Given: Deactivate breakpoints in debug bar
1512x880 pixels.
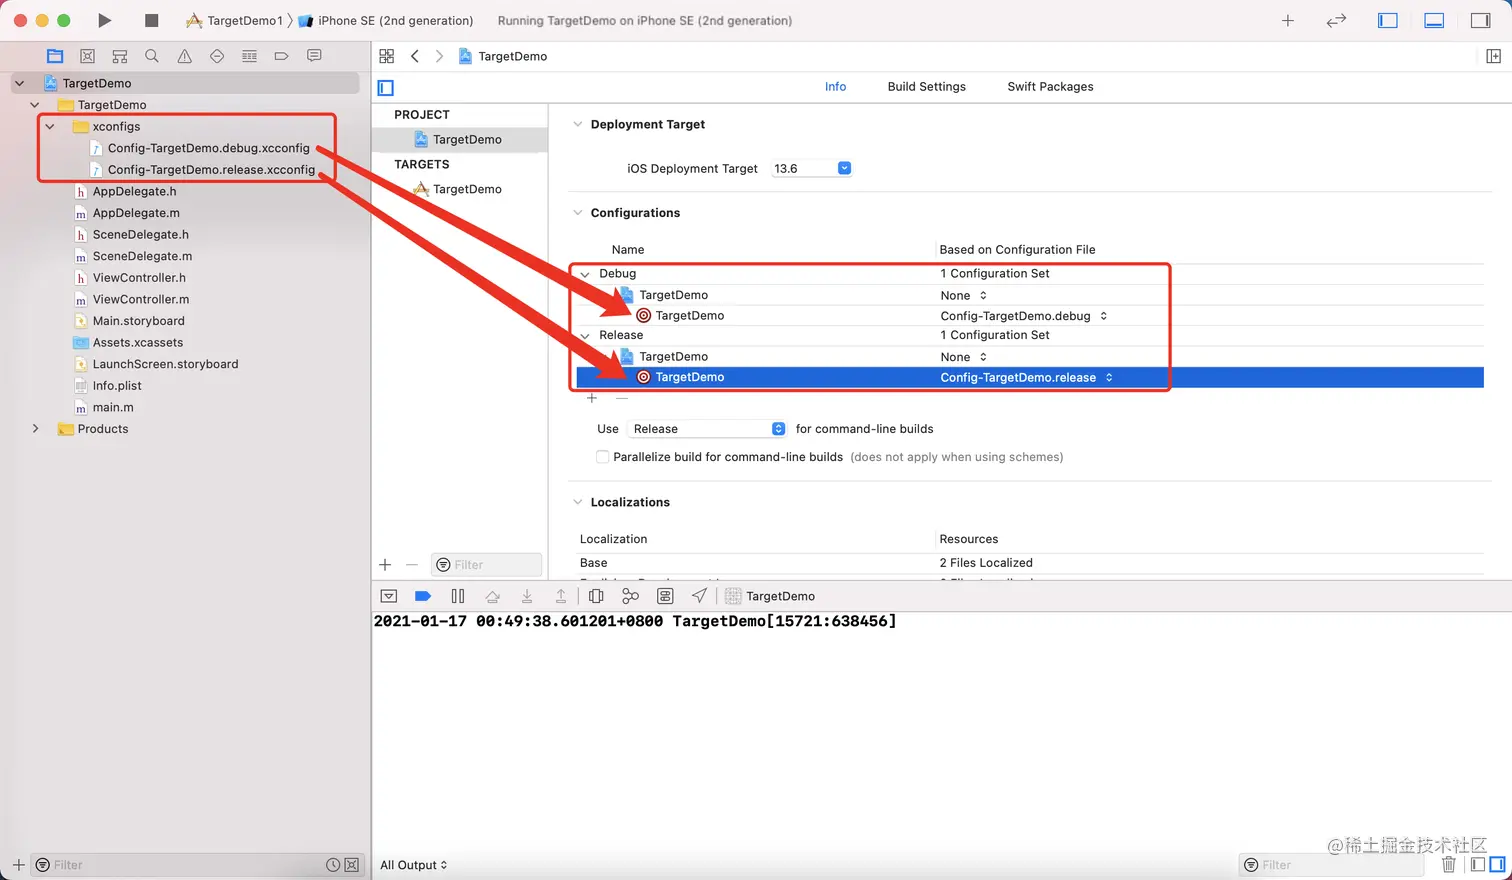Looking at the screenshot, I should (423, 596).
